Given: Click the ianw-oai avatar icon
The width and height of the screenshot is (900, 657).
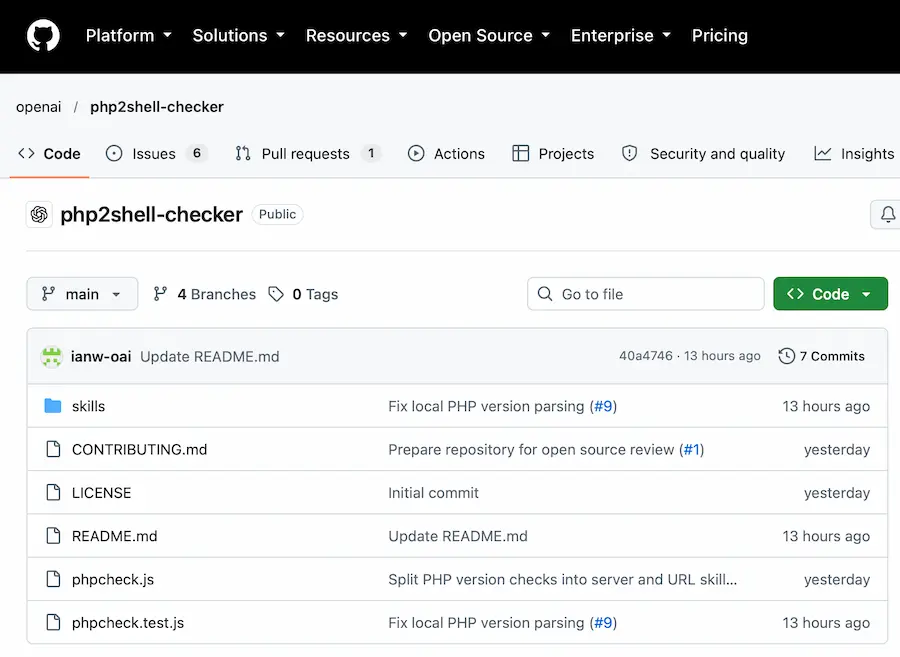Looking at the screenshot, I should pyautogui.click(x=52, y=356).
